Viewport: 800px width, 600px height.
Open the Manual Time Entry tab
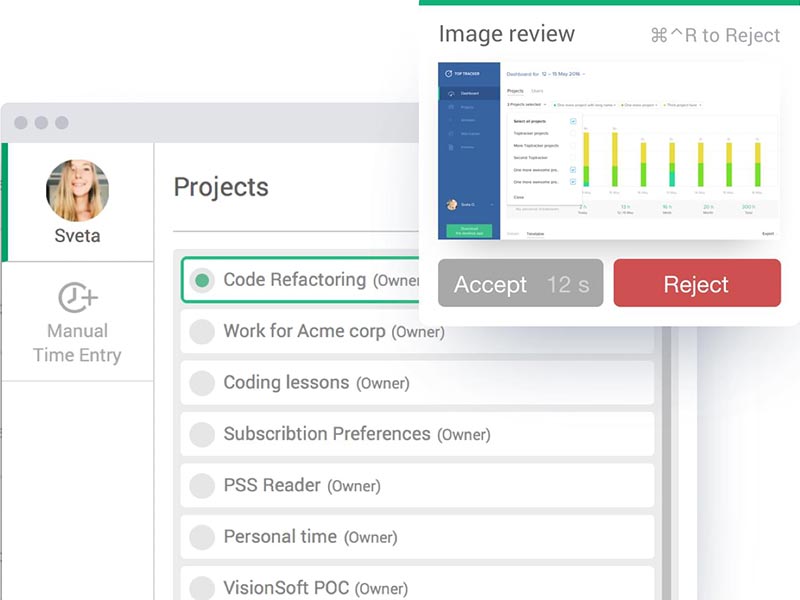(77, 321)
